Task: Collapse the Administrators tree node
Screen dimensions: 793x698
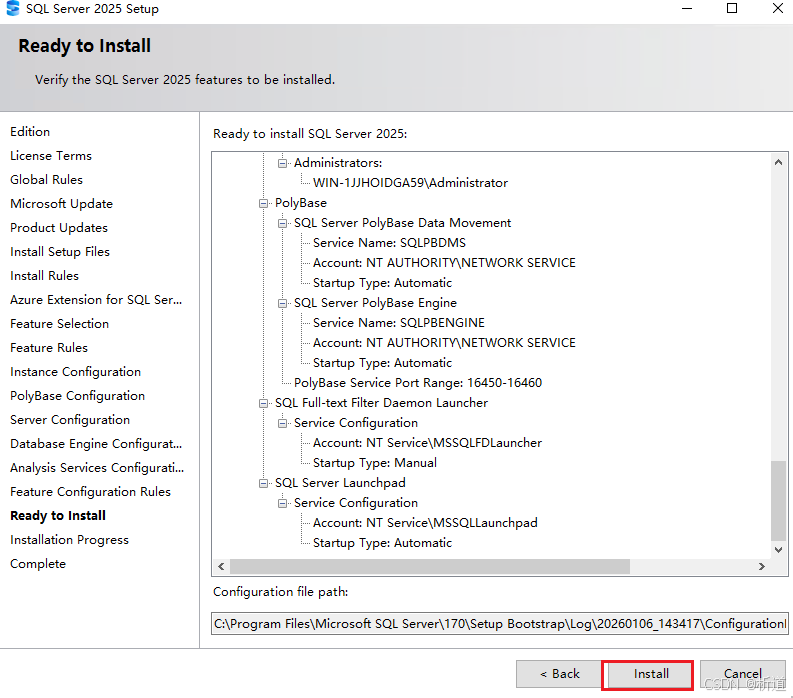Action: (283, 163)
